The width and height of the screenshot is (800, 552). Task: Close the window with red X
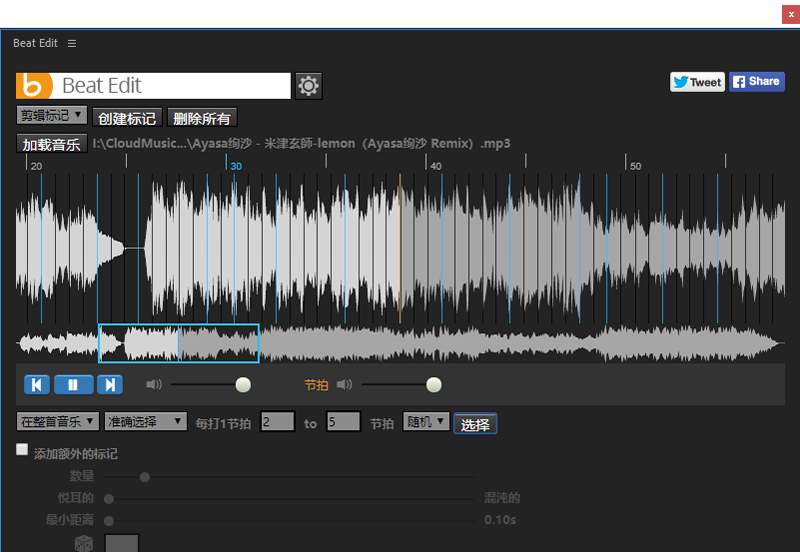(x=791, y=14)
